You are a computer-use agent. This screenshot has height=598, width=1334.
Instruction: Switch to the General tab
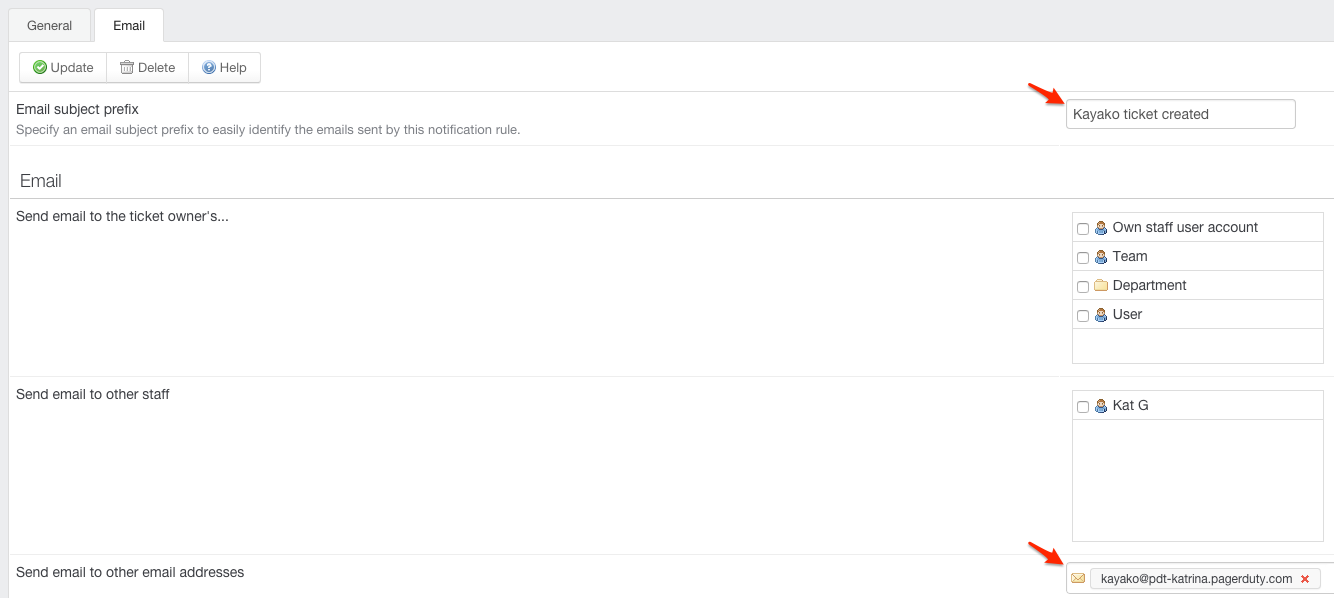49,25
